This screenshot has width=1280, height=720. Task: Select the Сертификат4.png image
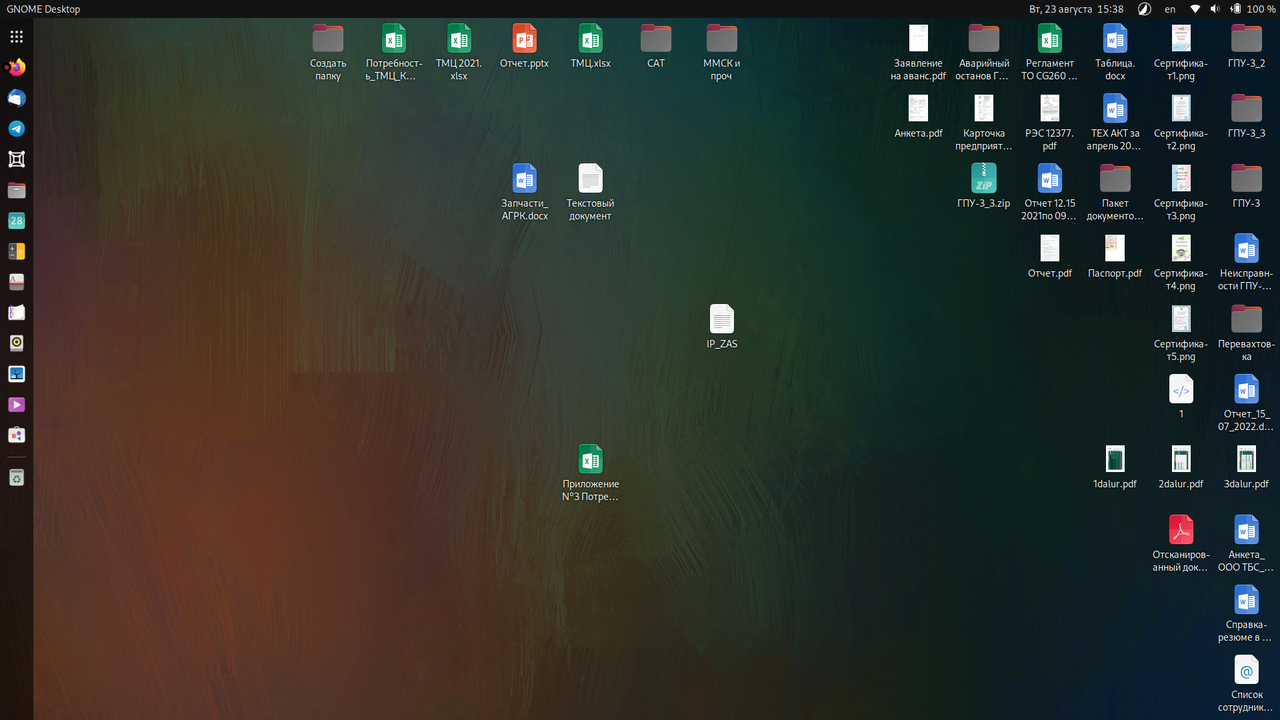point(1181,263)
